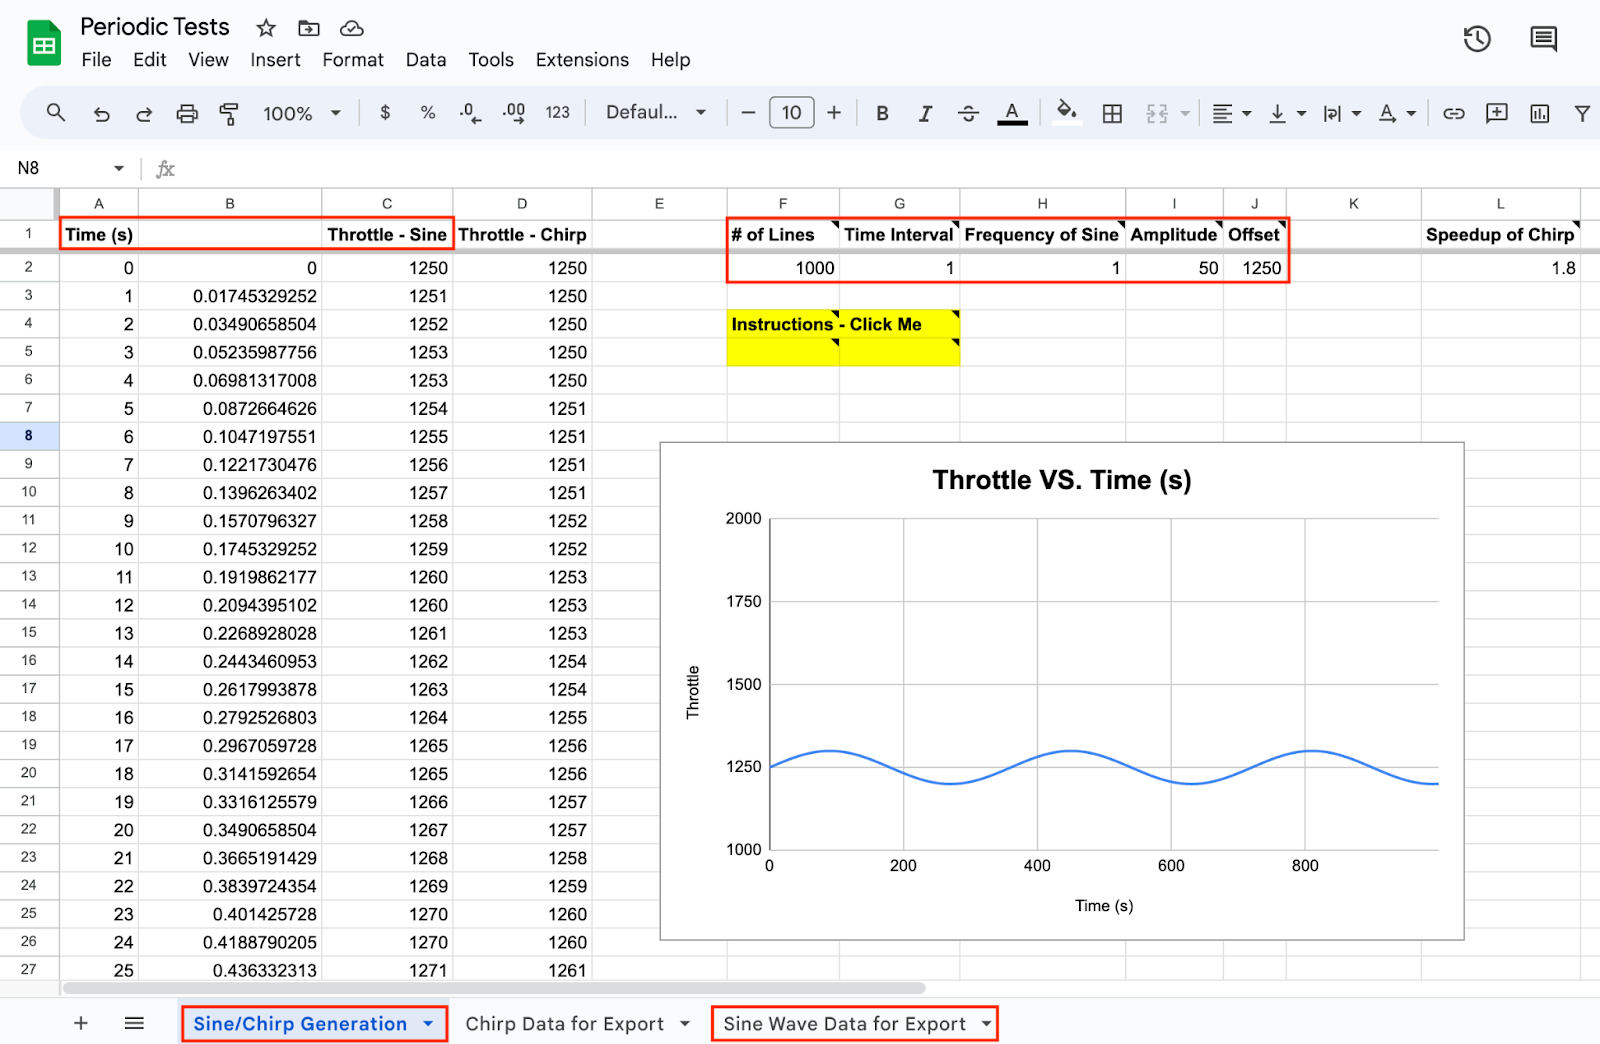Open version history clock icon
The height and width of the screenshot is (1044, 1600).
tap(1477, 39)
